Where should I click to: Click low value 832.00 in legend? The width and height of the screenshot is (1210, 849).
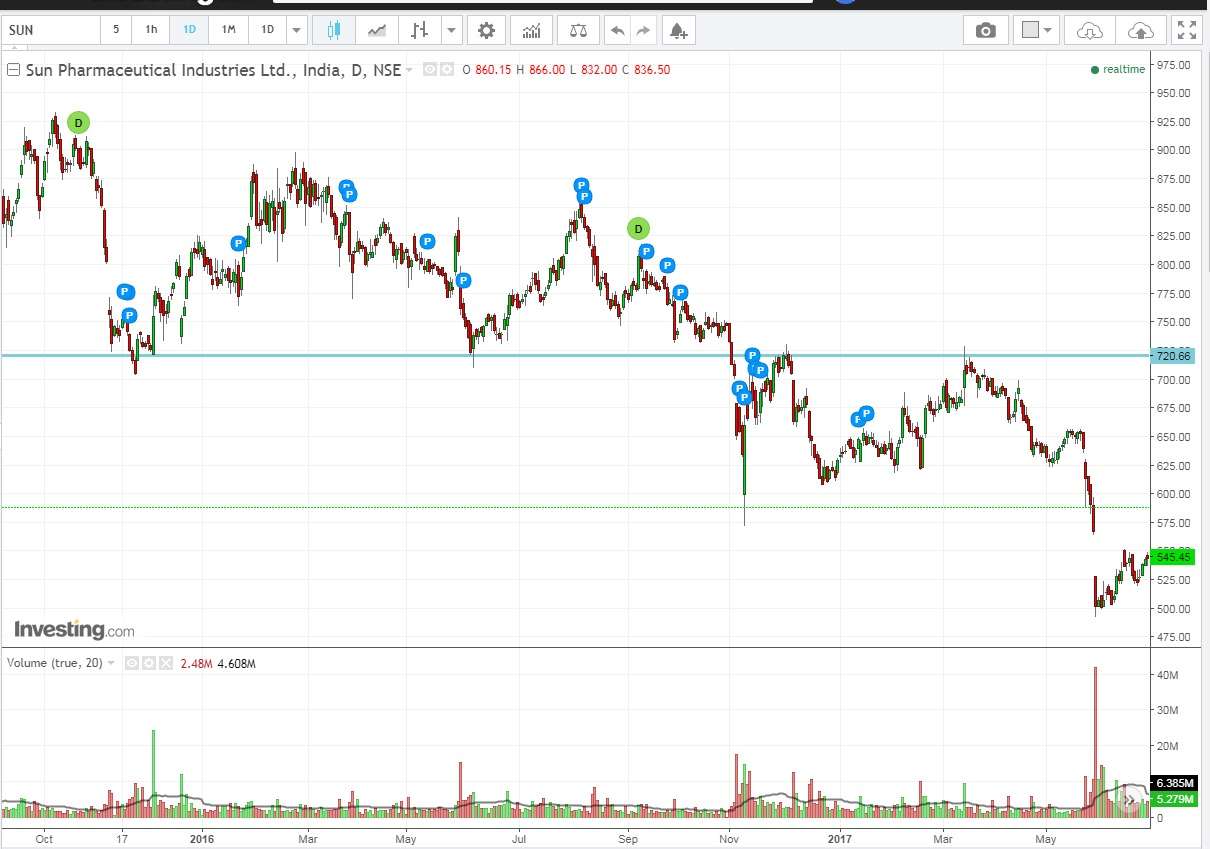[599, 70]
